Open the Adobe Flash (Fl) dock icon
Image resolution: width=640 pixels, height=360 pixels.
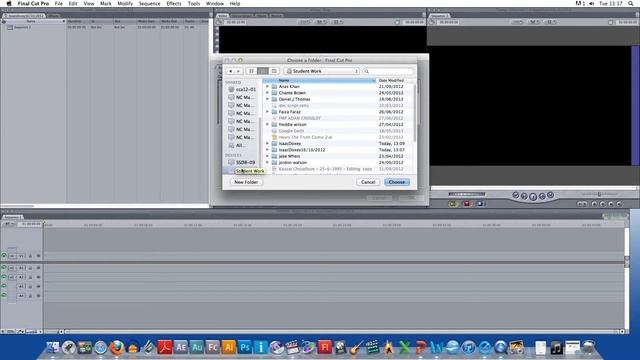click(x=324, y=347)
